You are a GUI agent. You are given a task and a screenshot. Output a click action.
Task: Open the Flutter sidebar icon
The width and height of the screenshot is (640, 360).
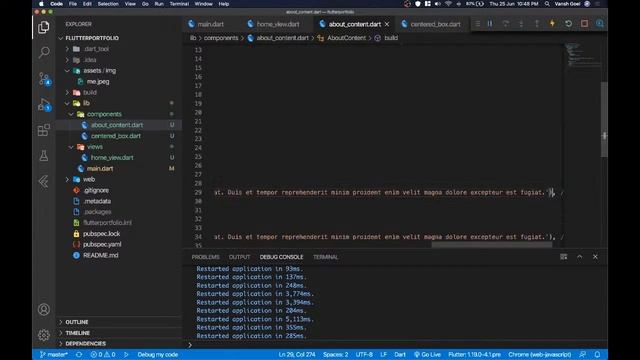(44, 181)
